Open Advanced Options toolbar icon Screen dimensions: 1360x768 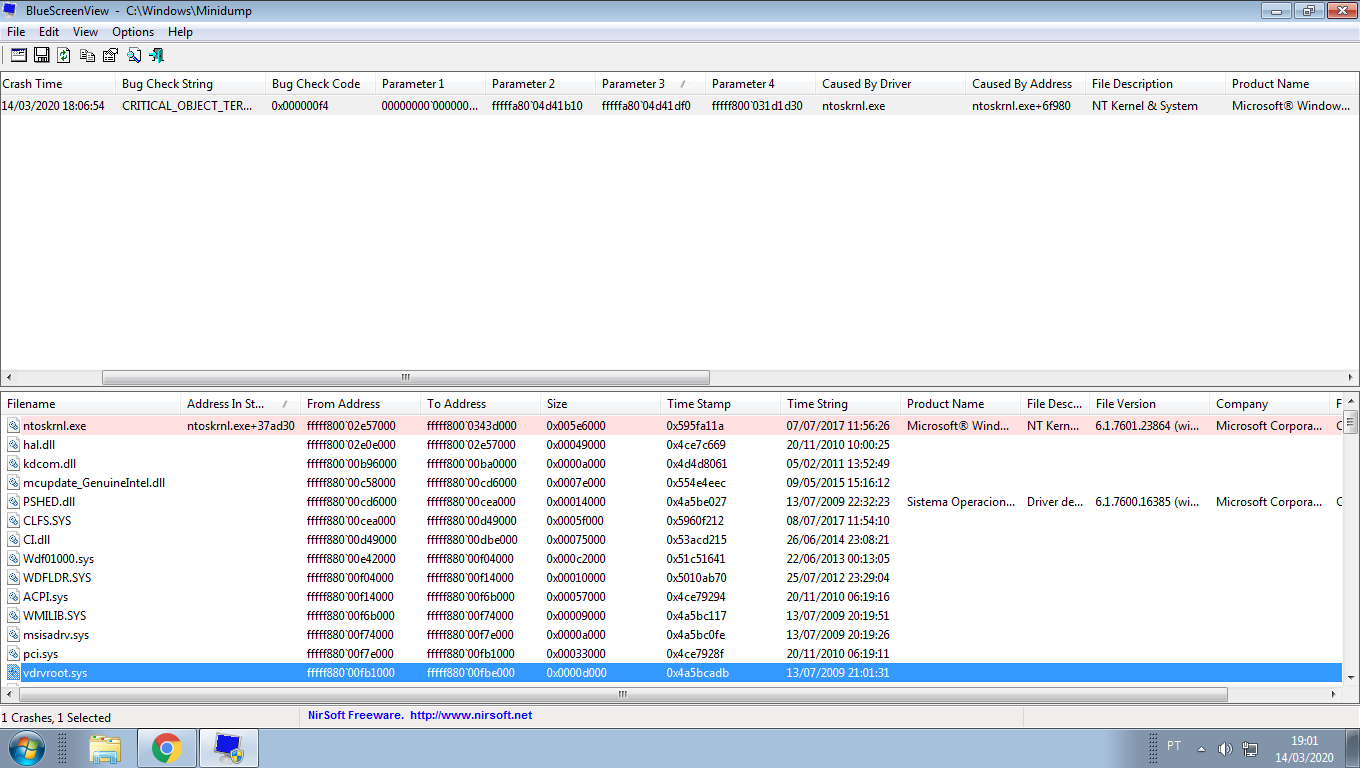[x=19, y=56]
